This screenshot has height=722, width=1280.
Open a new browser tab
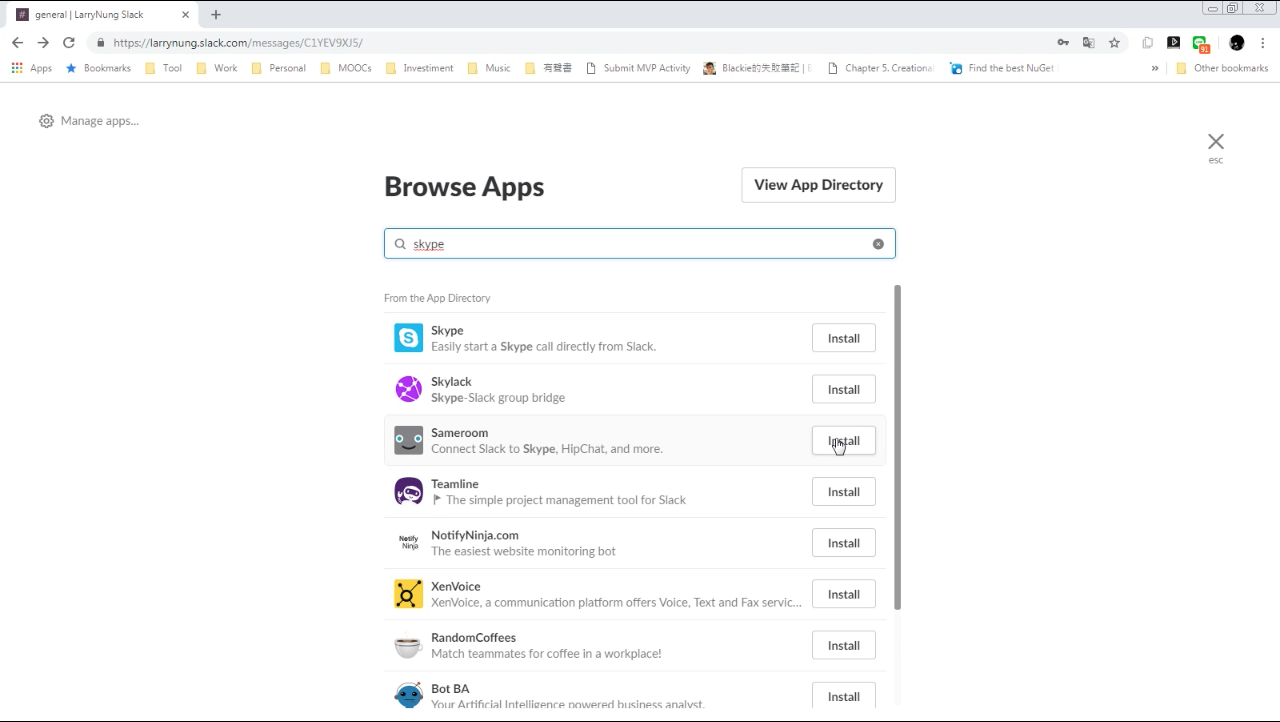click(216, 15)
